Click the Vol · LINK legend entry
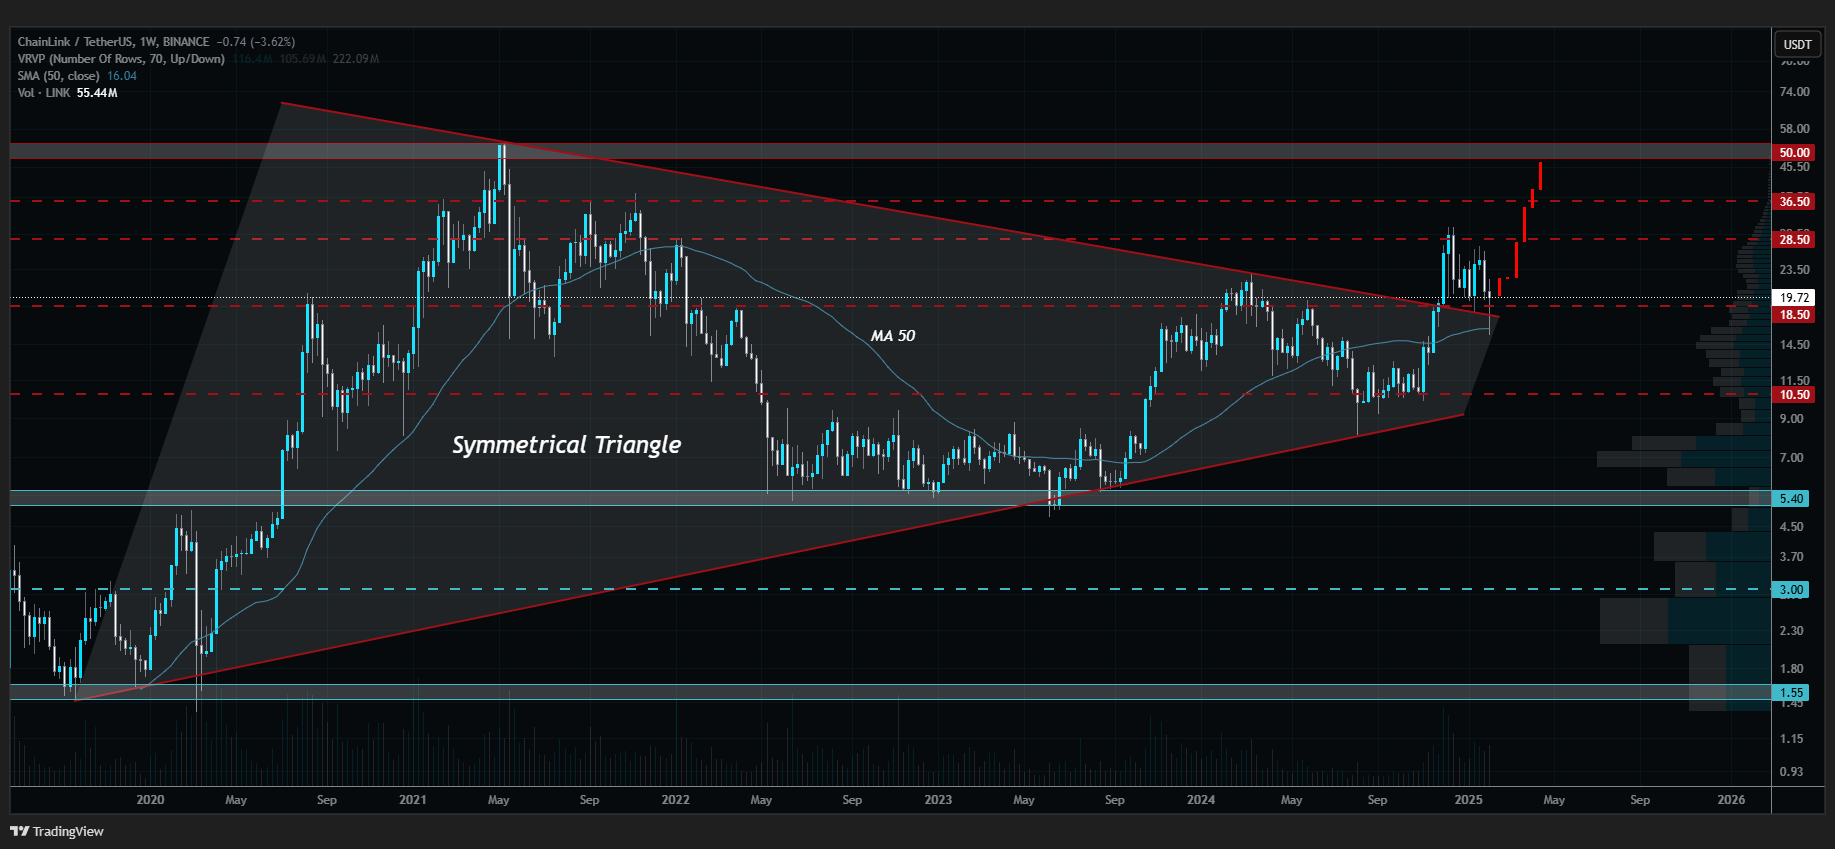Viewport: 1835px width, 849px height. [44, 93]
